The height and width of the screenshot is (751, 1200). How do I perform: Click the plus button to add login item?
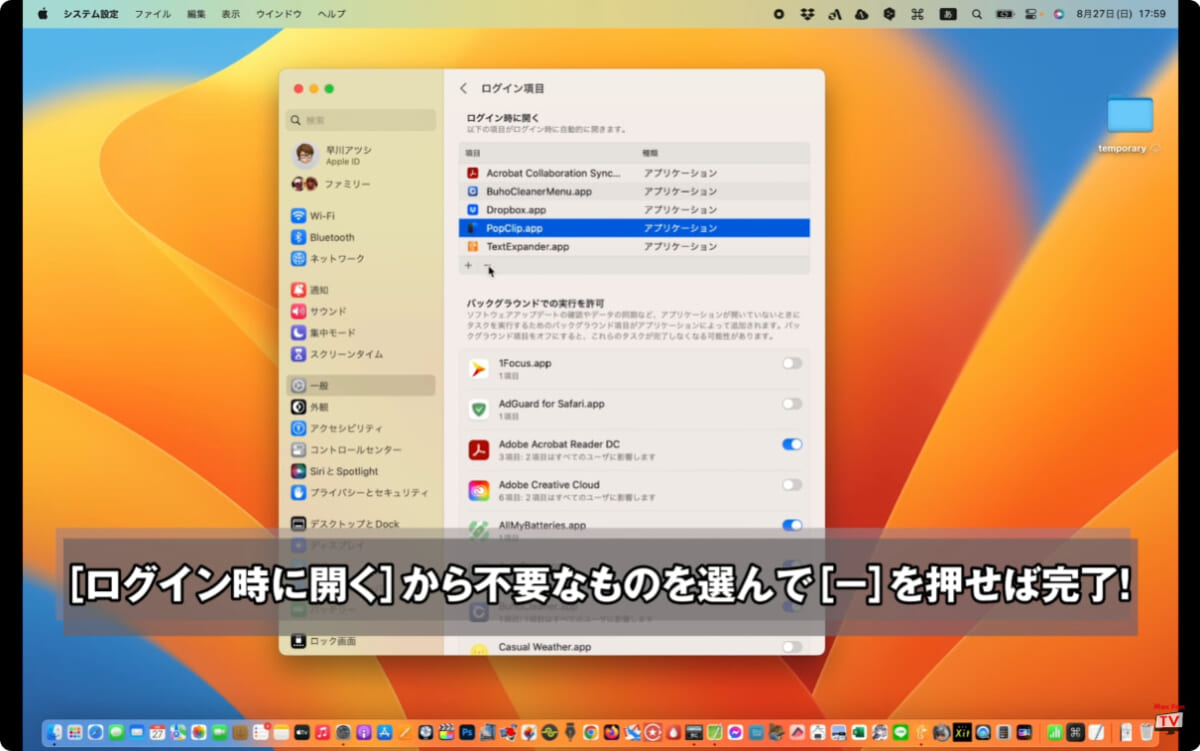[x=468, y=265]
